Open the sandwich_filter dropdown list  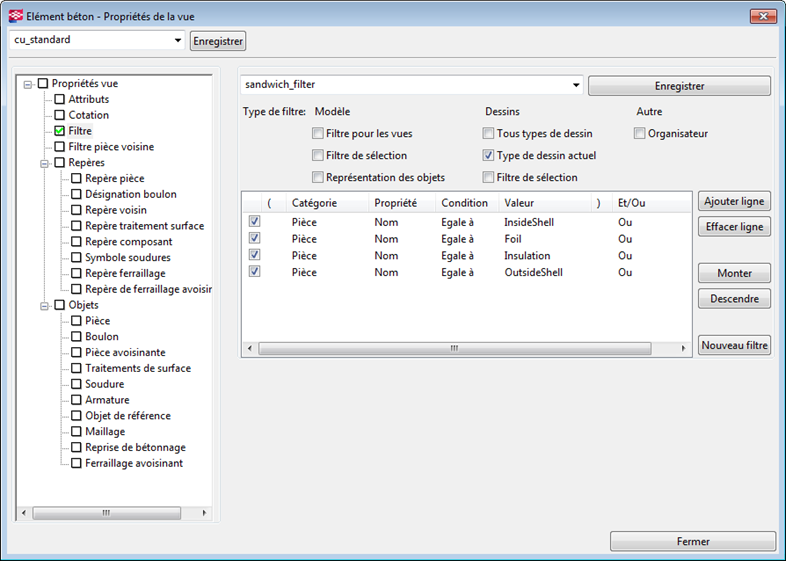[x=576, y=86]
